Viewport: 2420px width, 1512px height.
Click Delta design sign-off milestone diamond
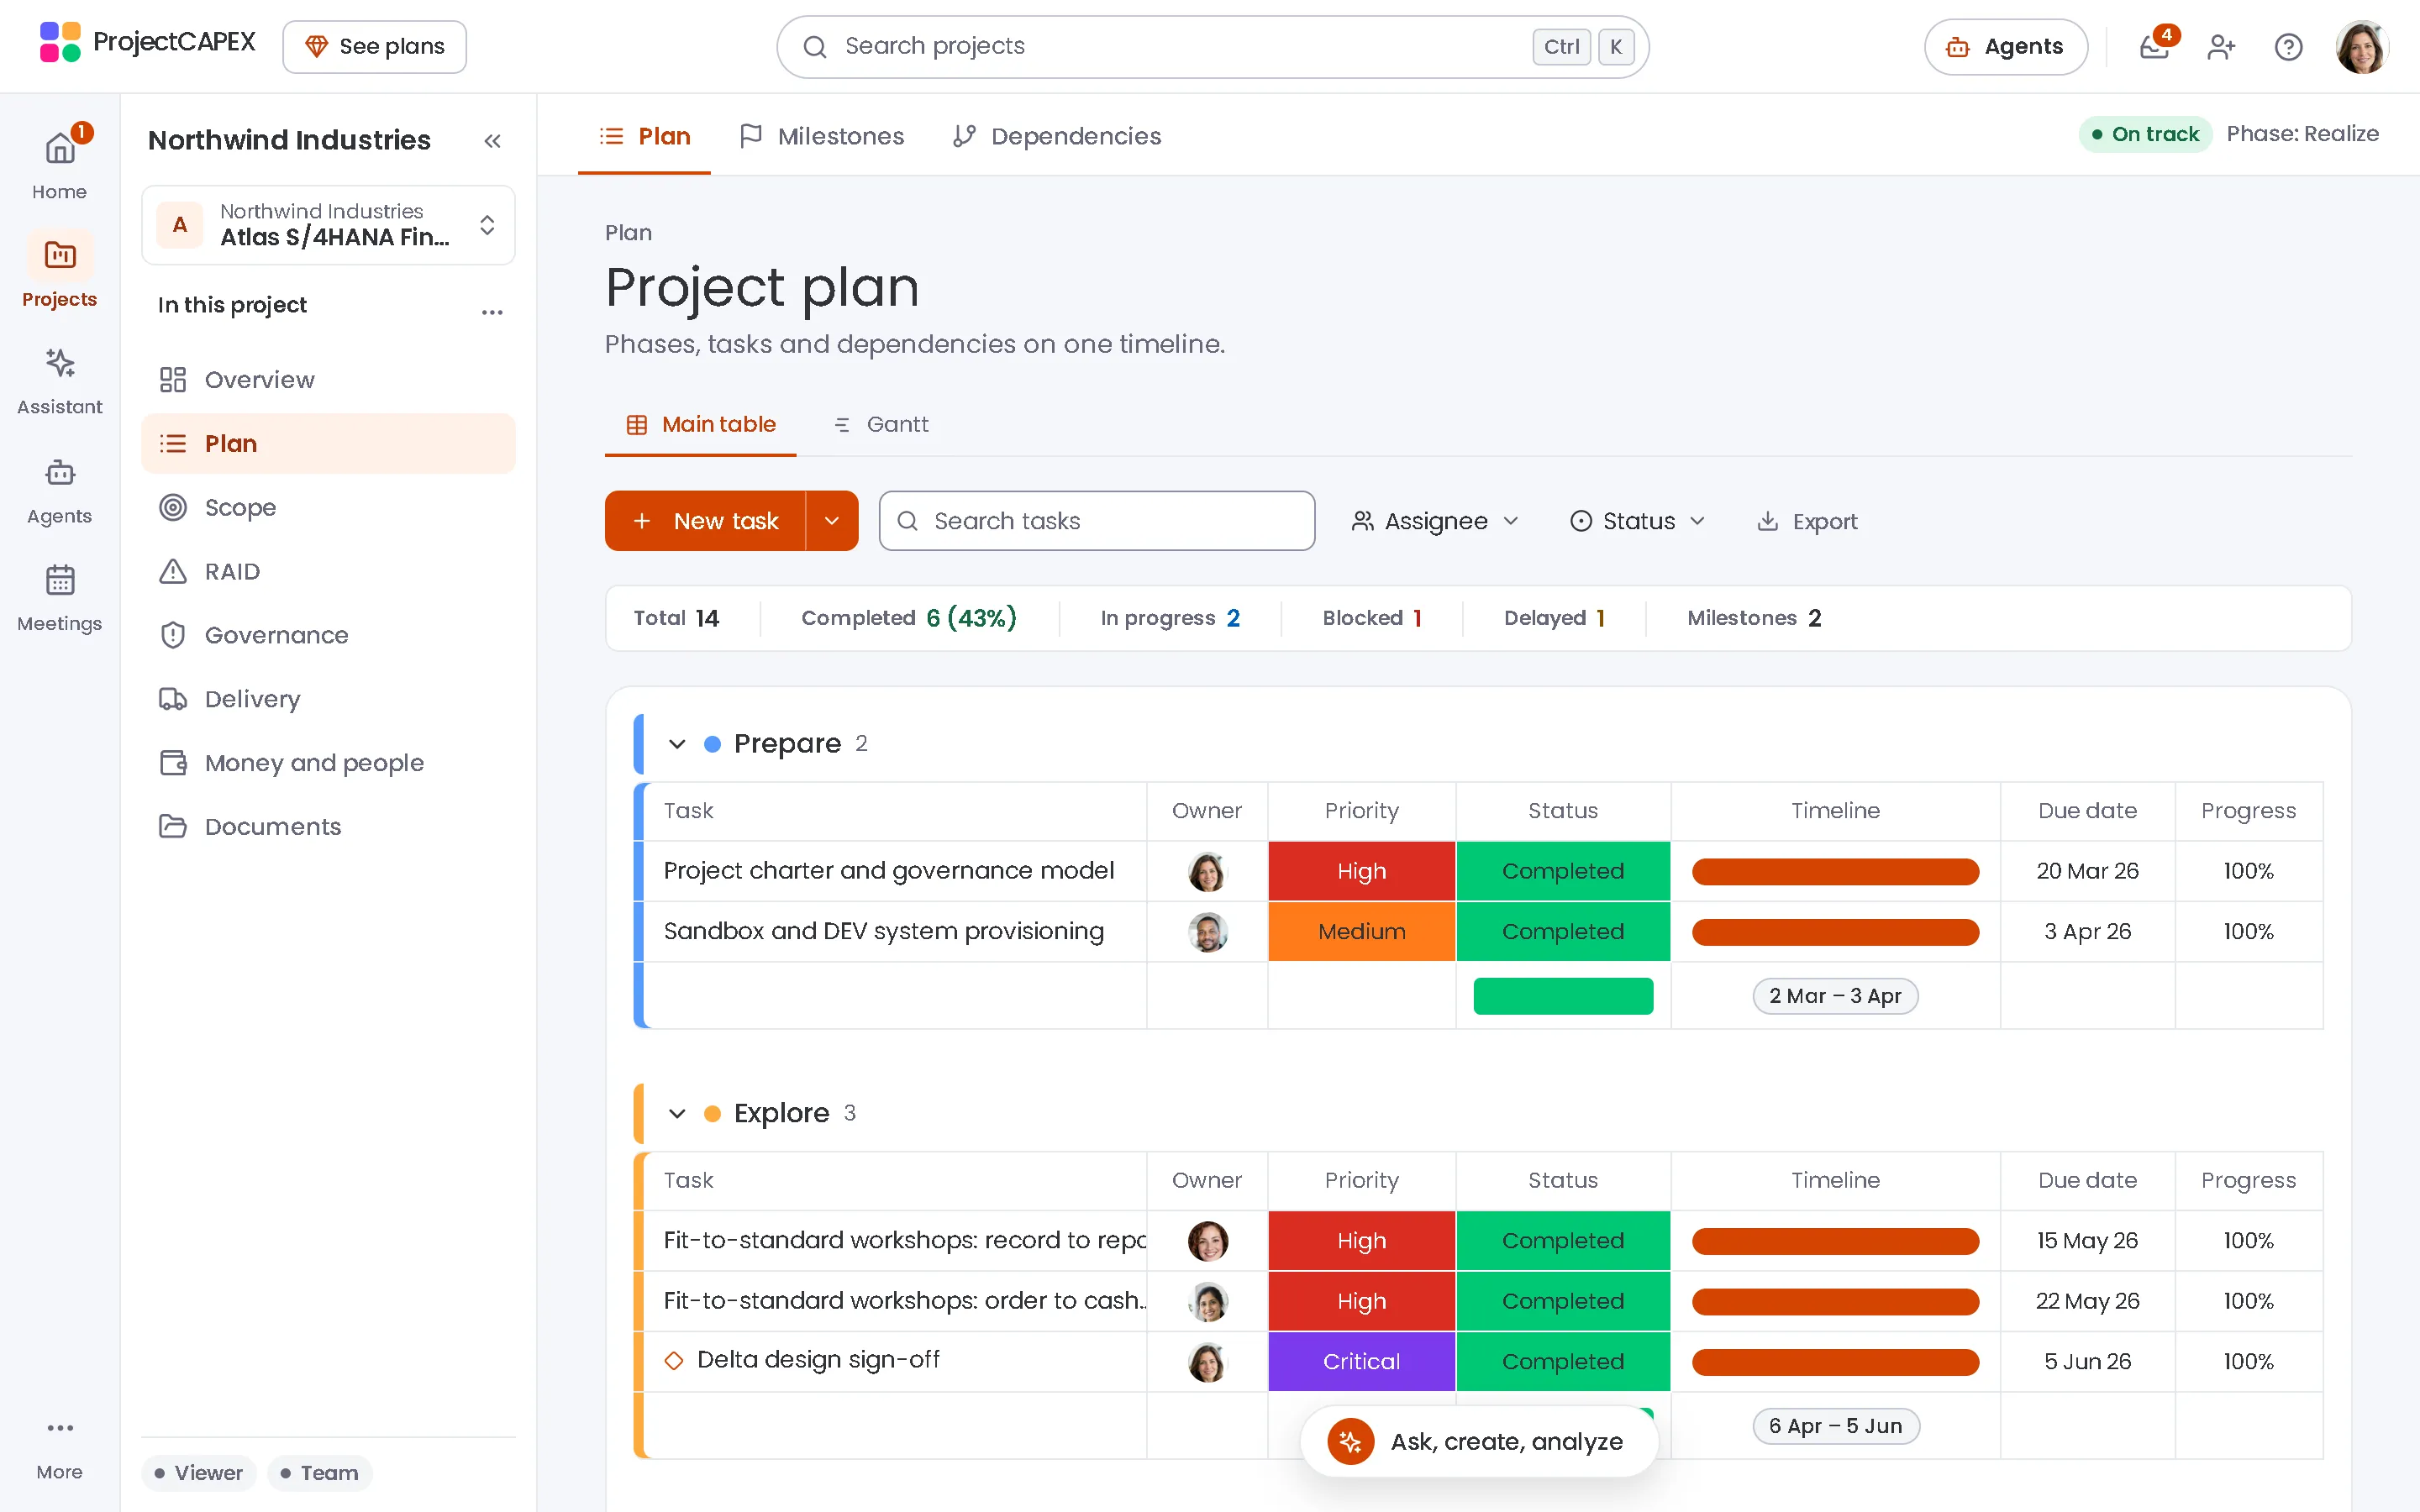click(674, 1361)
